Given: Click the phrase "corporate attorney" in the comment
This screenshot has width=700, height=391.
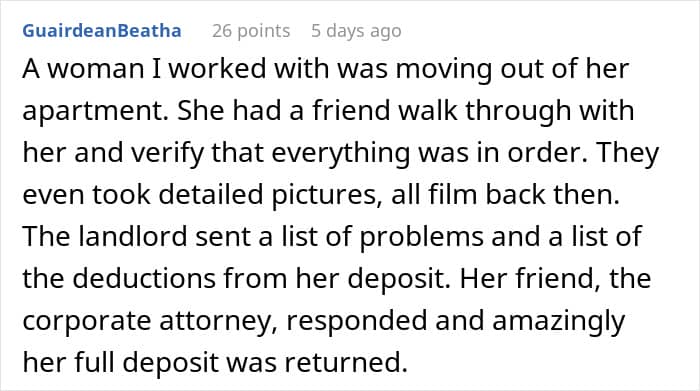Looking at the screenshot, I should (147, 321).
